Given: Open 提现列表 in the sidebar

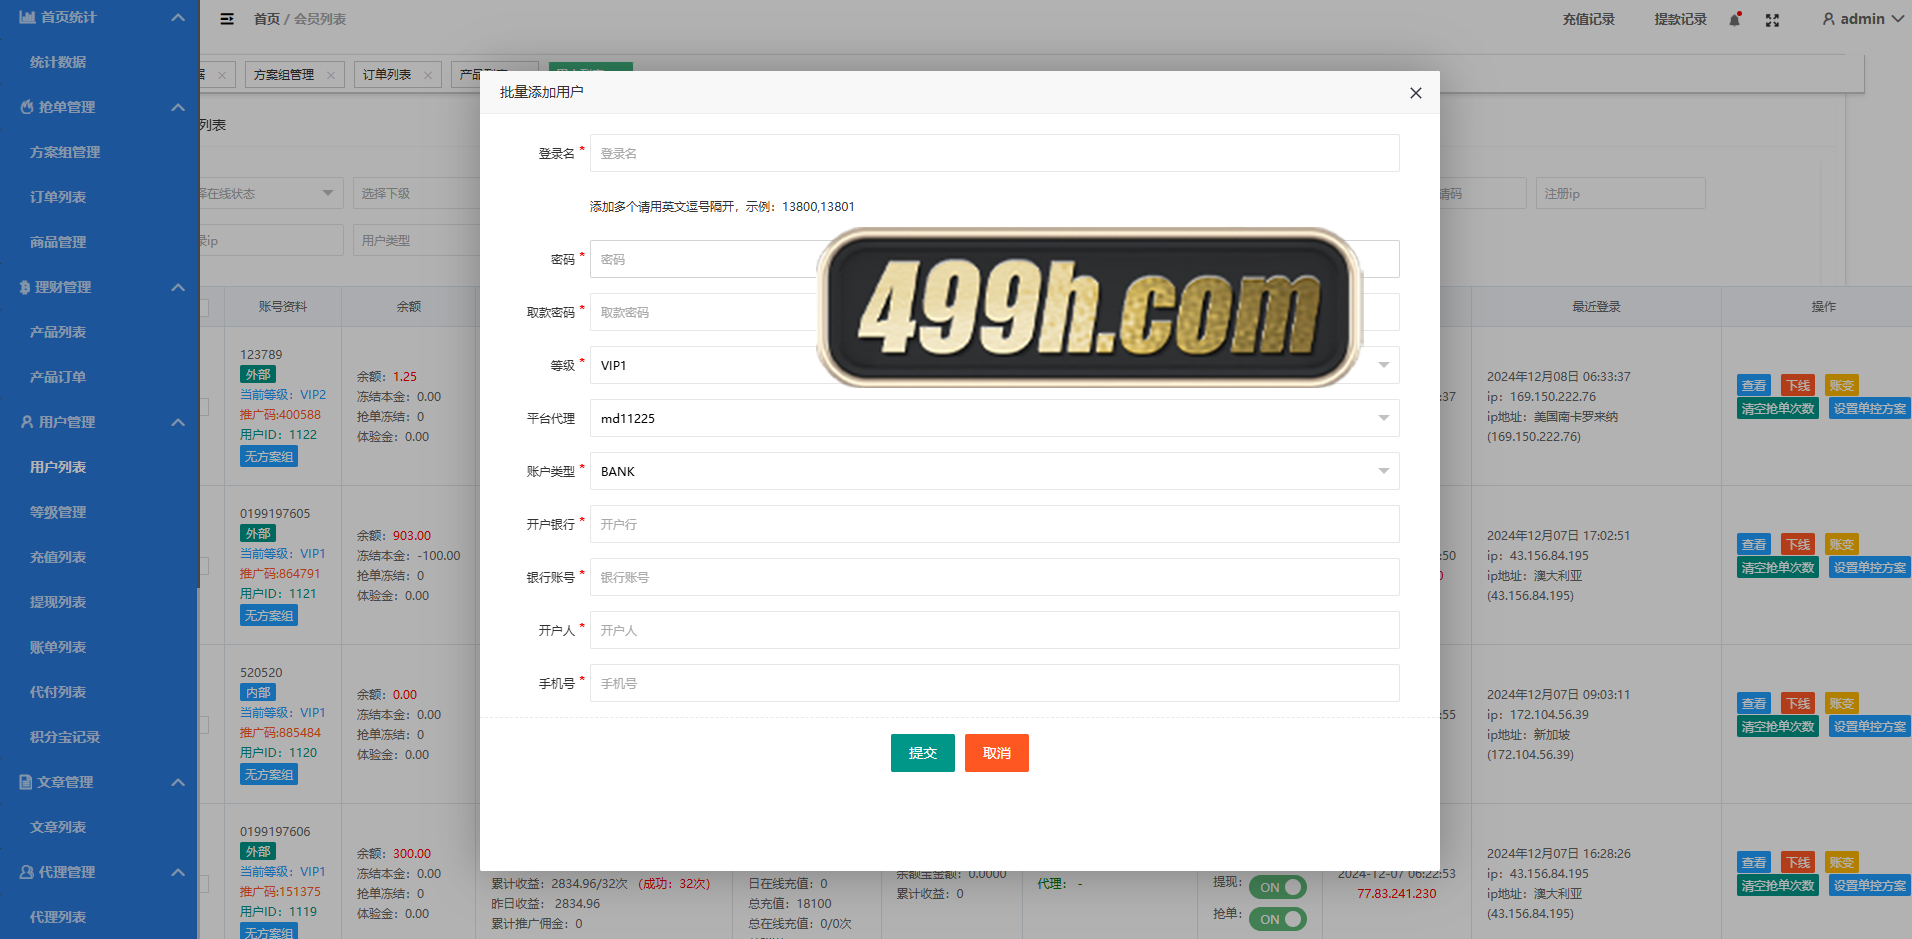Looking at the screenshot, I should pyautogui.click(x=58, y=602).
